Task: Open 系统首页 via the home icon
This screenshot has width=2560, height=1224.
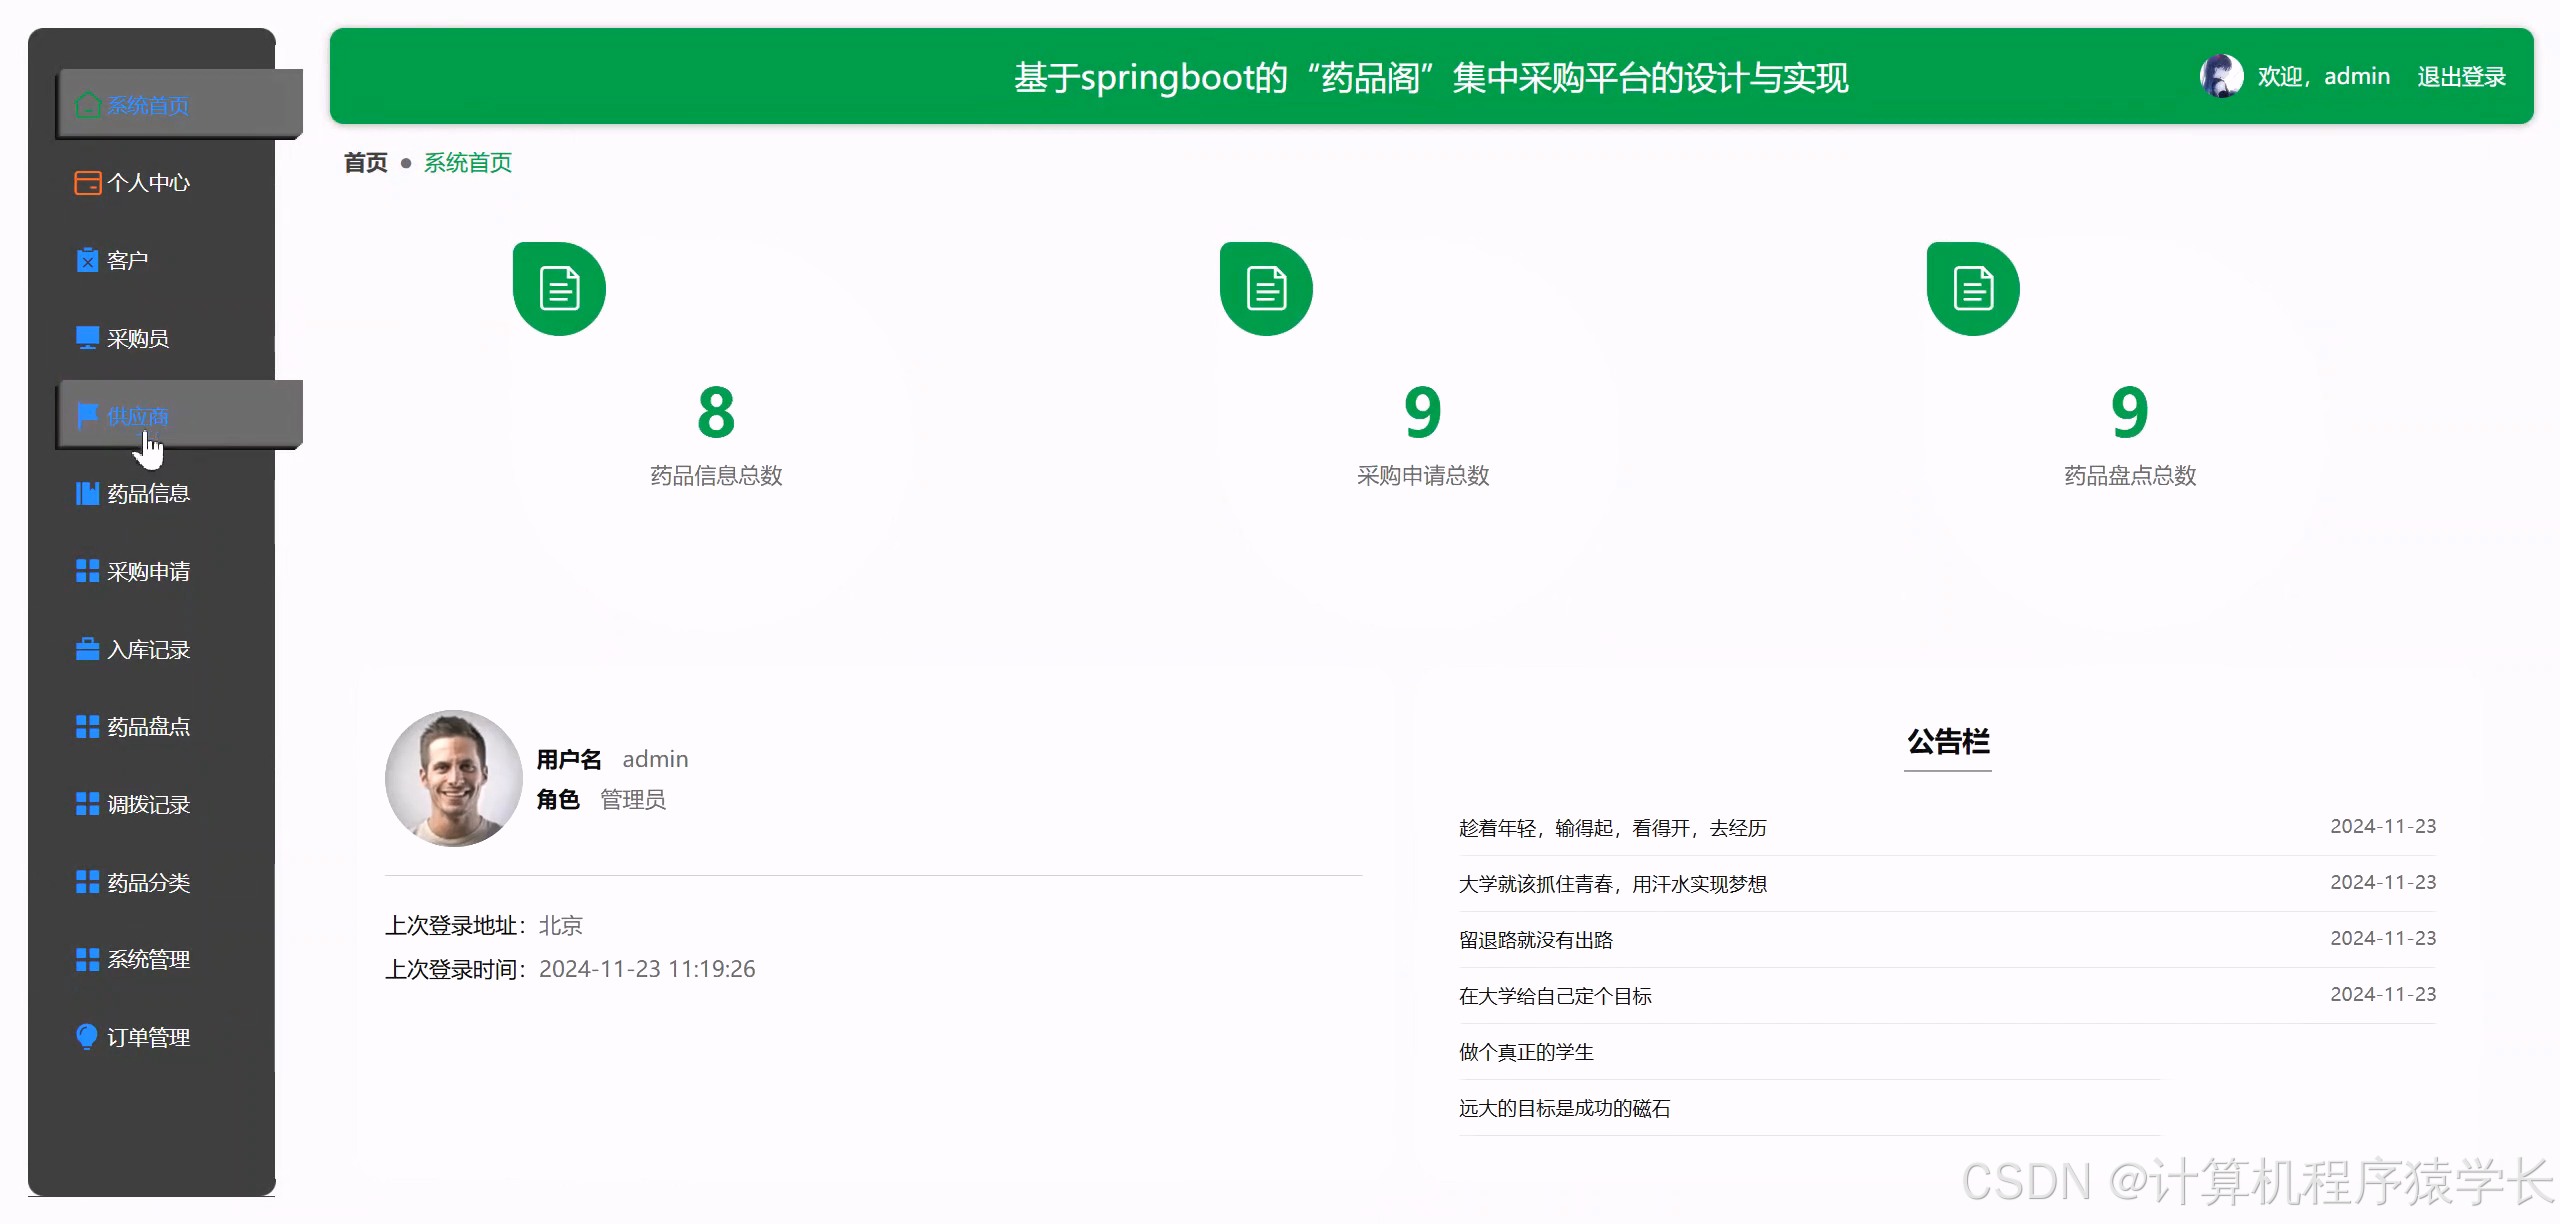Action: (86, 103)
